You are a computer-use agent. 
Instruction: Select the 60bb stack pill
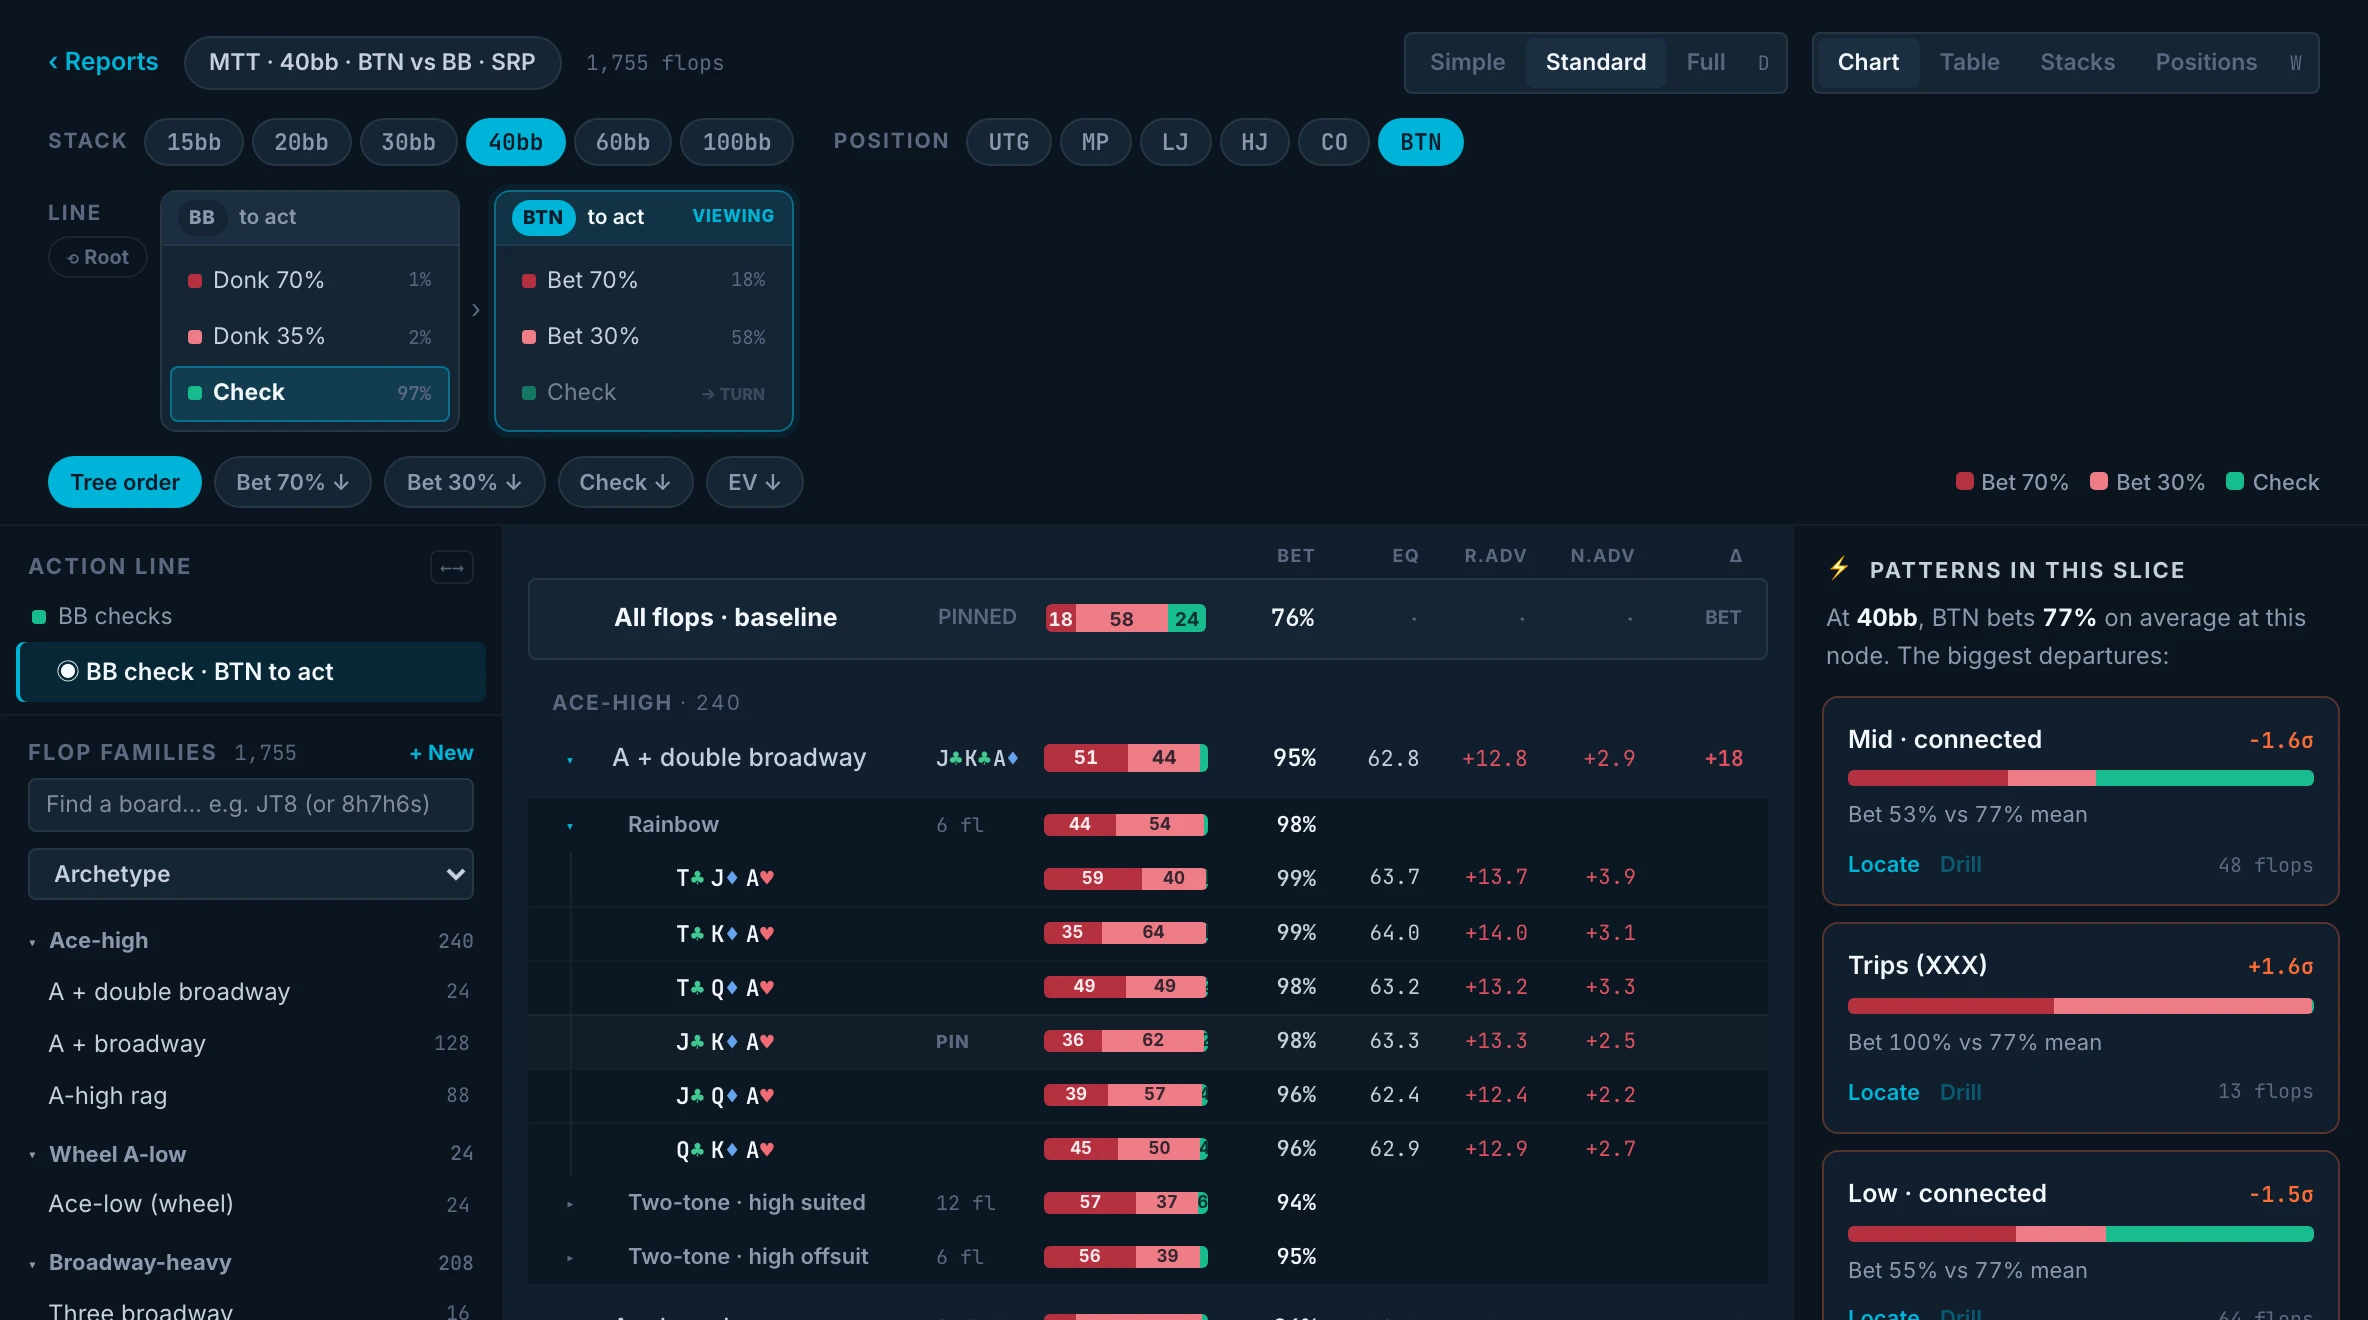pos(622,142)
